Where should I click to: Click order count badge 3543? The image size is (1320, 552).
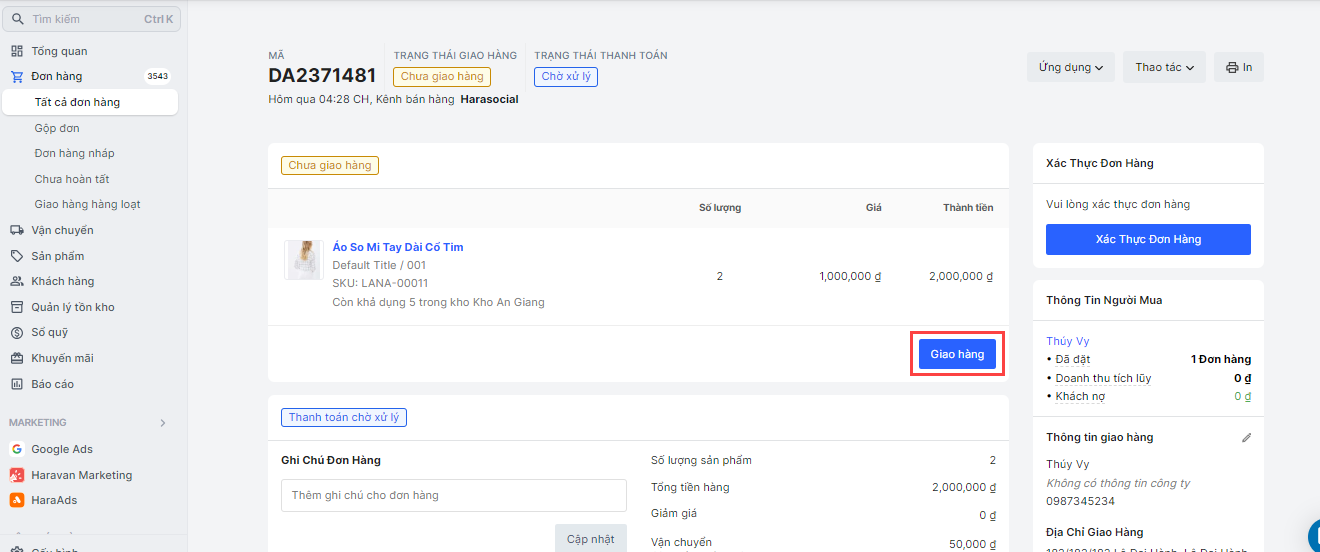pyautogui.click(x=157, y=76)
